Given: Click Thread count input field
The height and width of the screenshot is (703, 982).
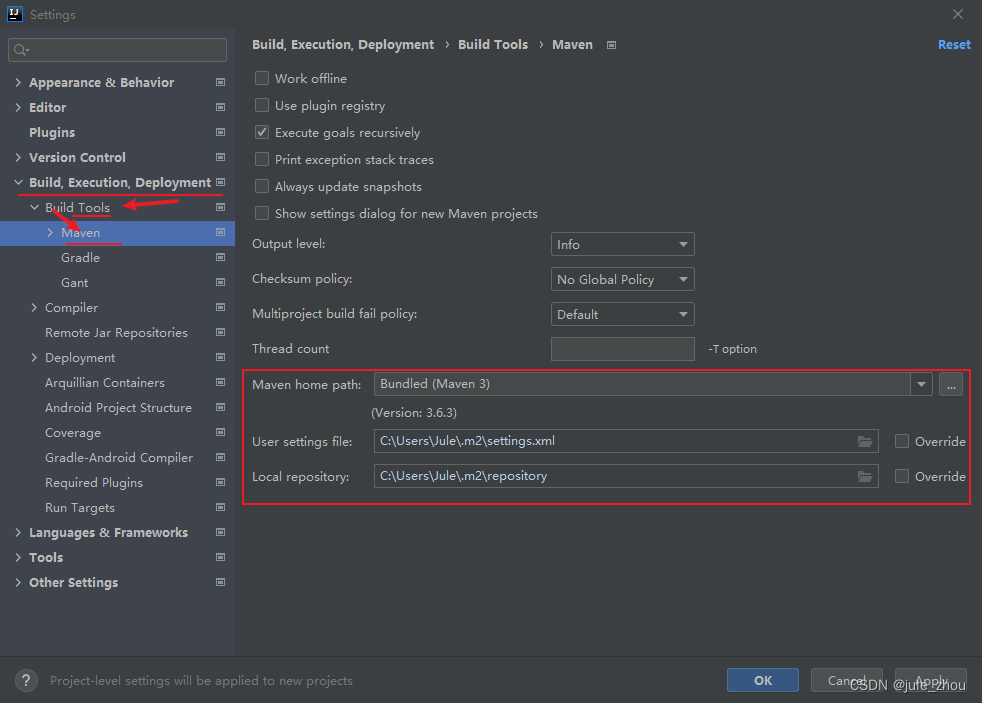Looking at the screenshot, I should tap(623, 349).
